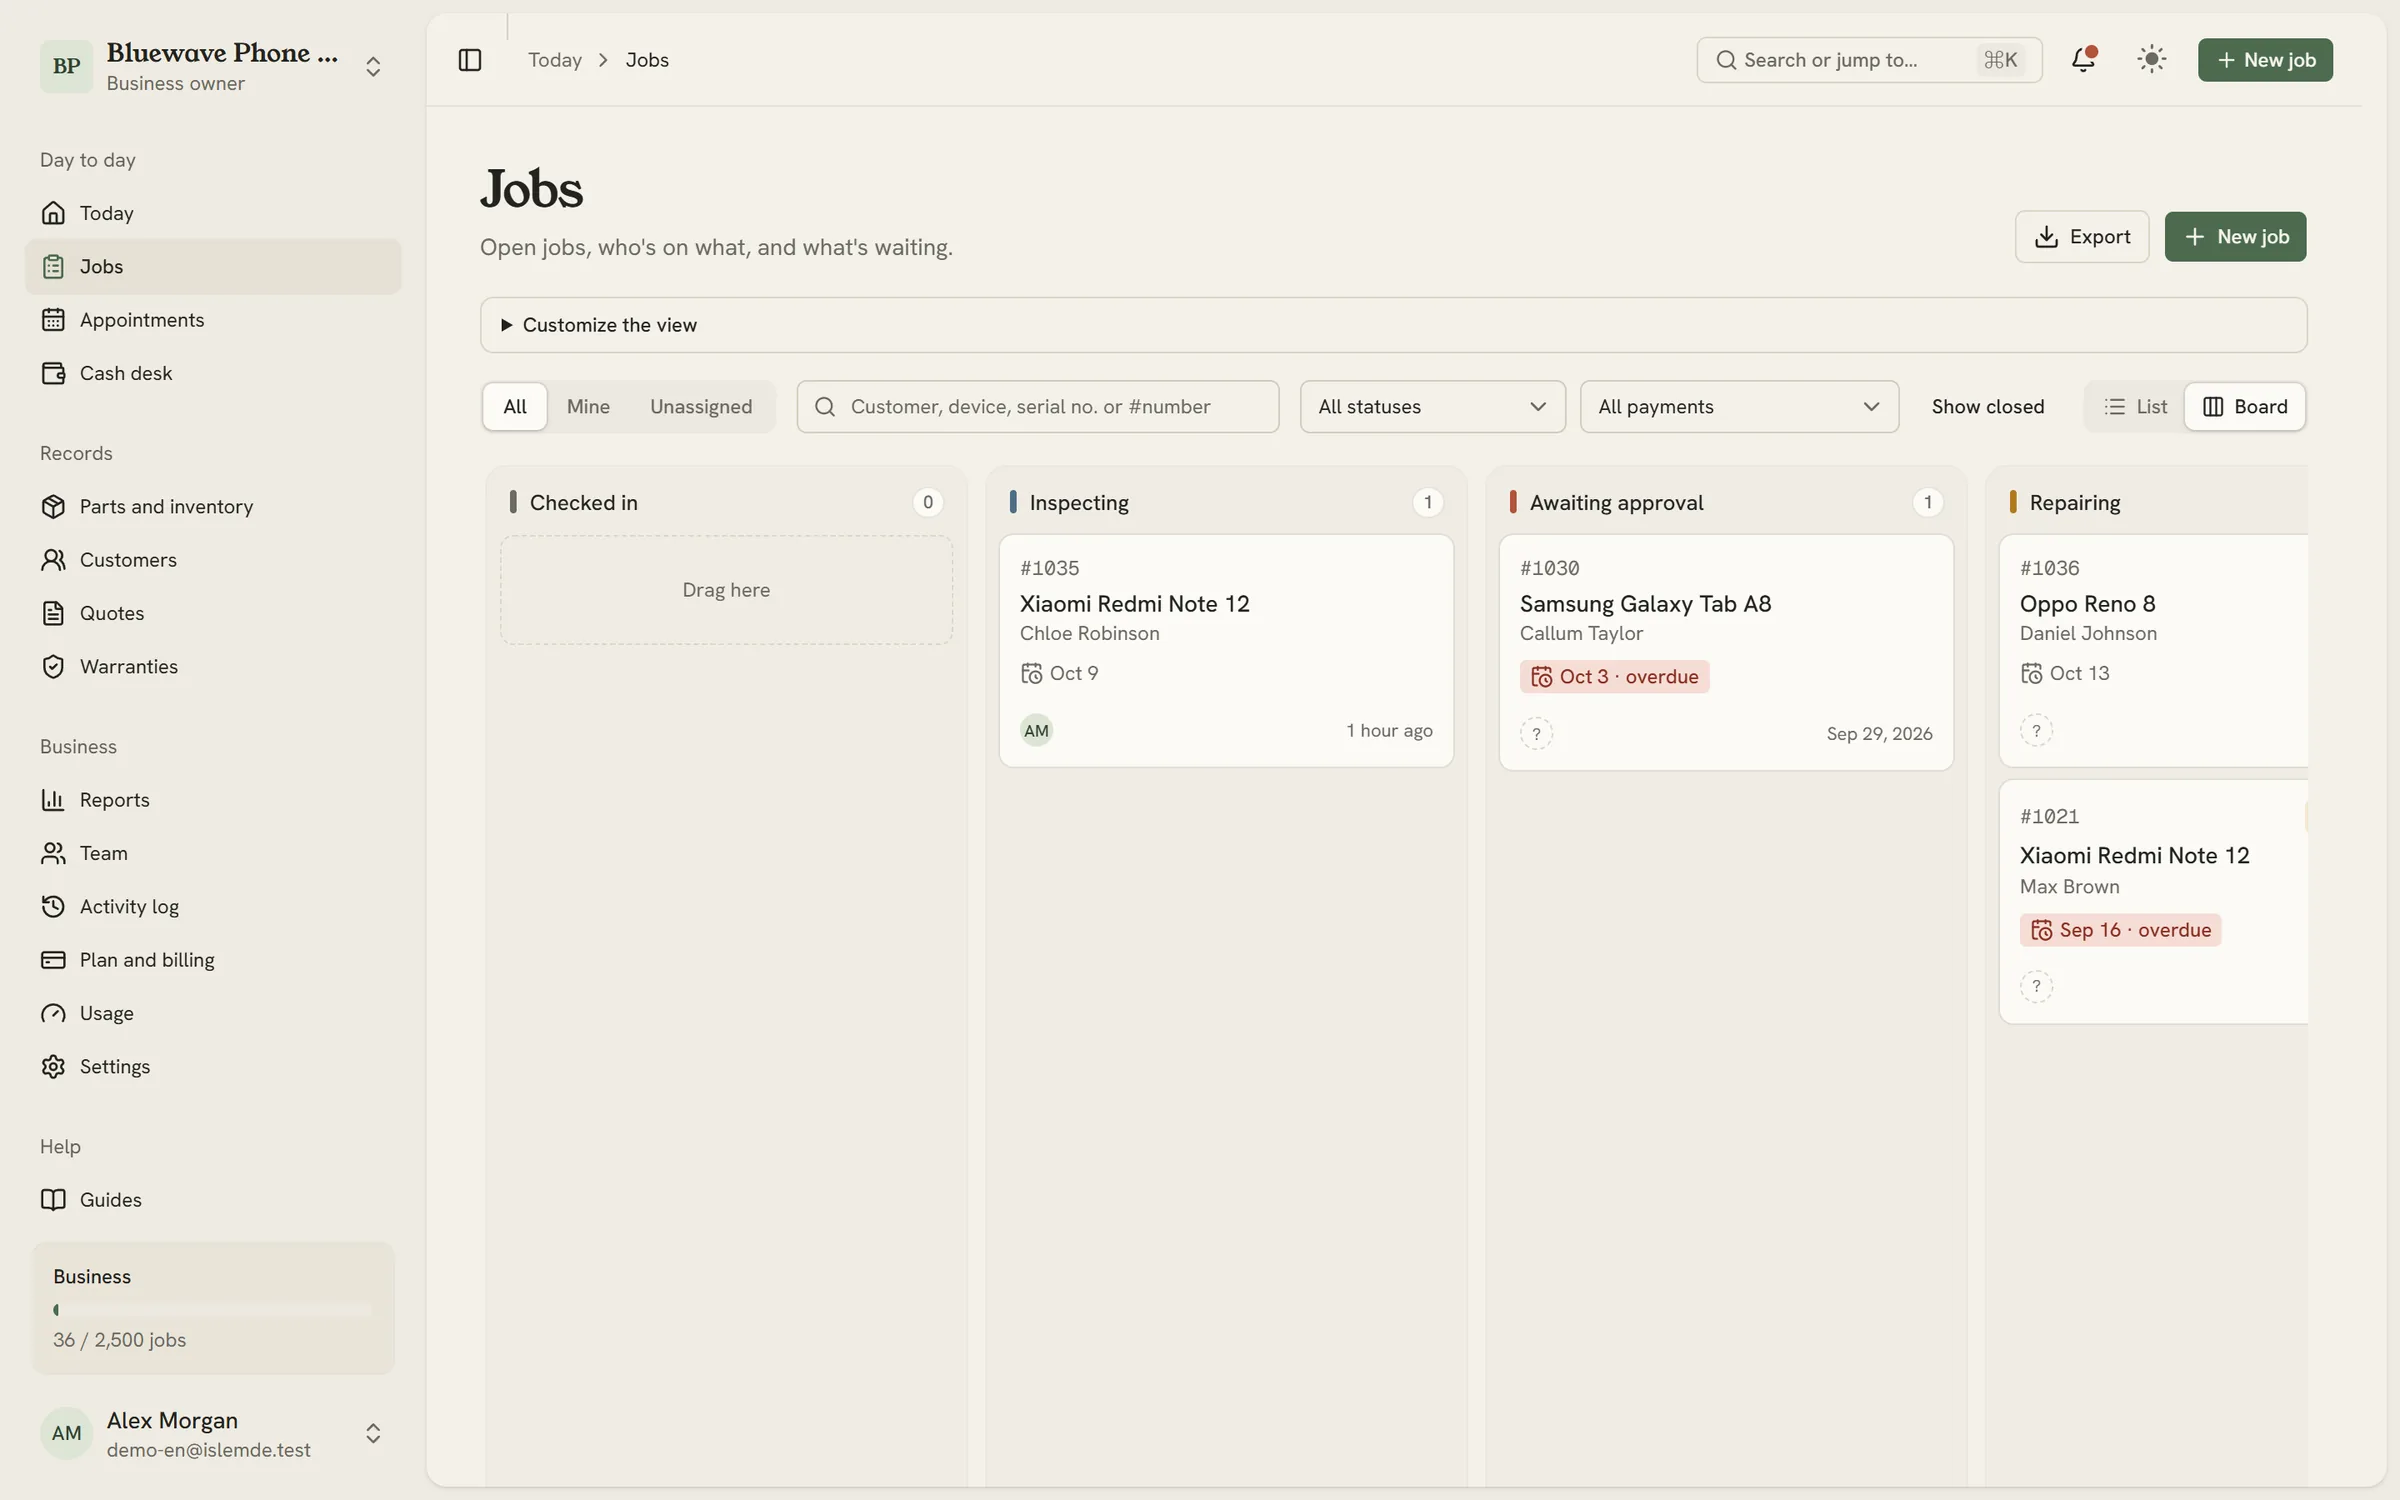Click the Oct 13 due date
The image size is (2400, 1500).
(x=2064, y=673)
